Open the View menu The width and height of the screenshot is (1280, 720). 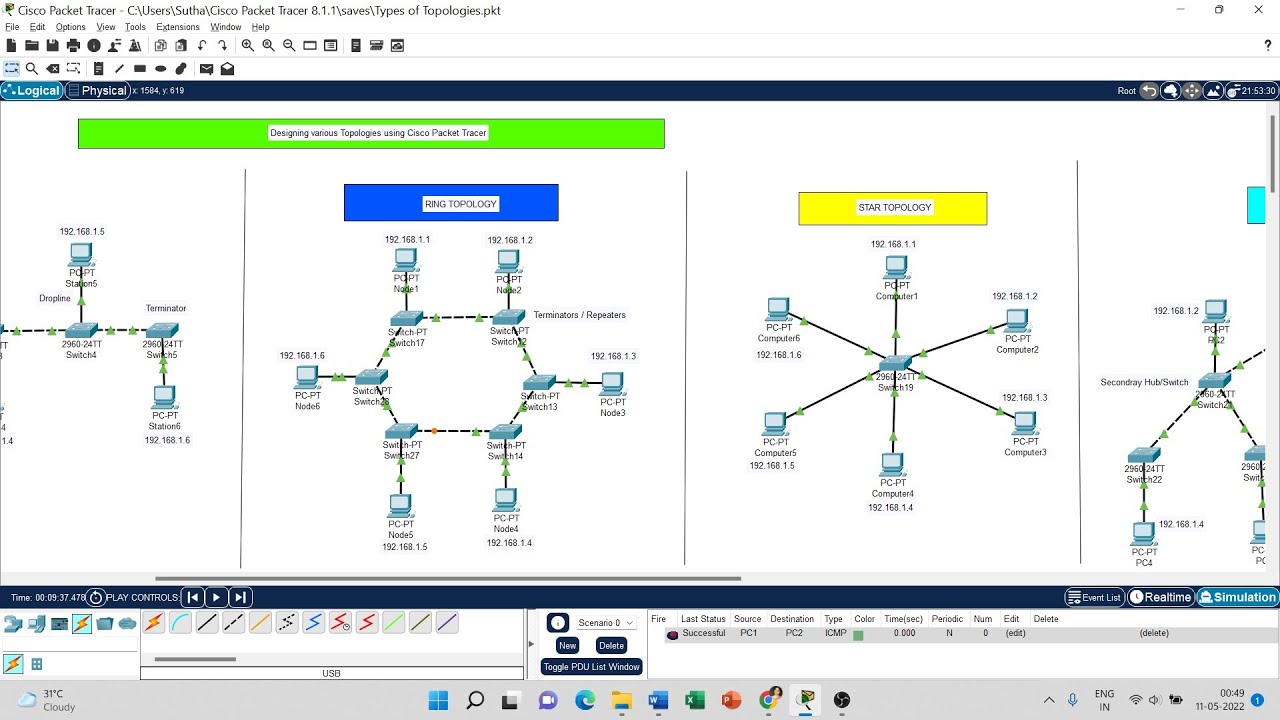105,27
